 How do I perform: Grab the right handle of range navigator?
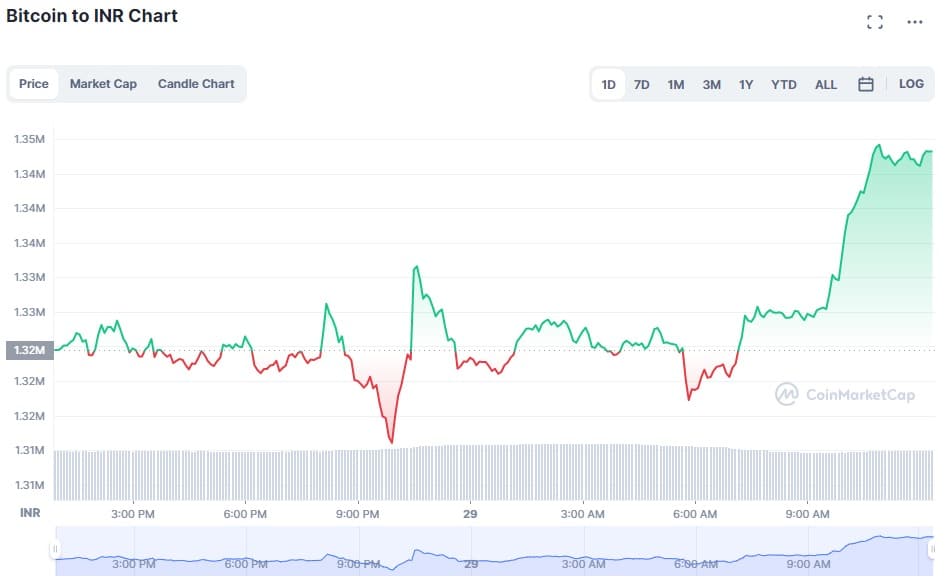click(932, 549)
